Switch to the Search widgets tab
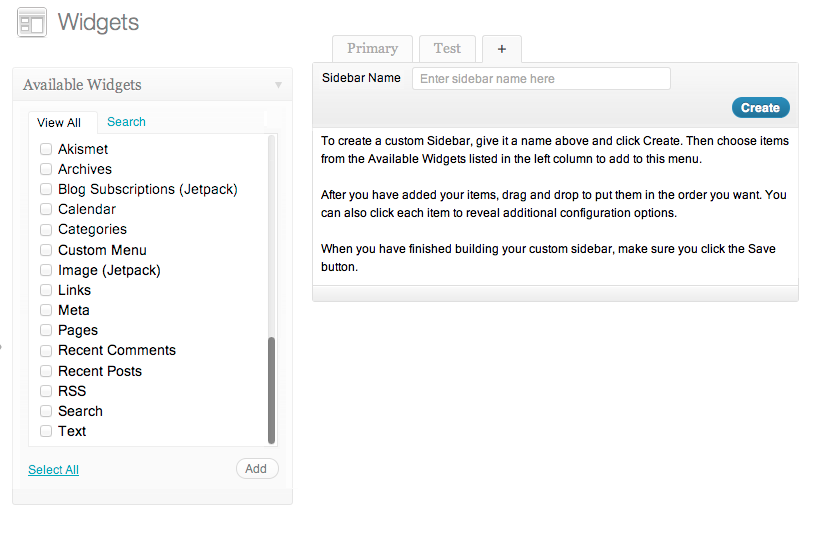Image resolution: width=837 pixels, height=548 pixels. tap(126, 122)
